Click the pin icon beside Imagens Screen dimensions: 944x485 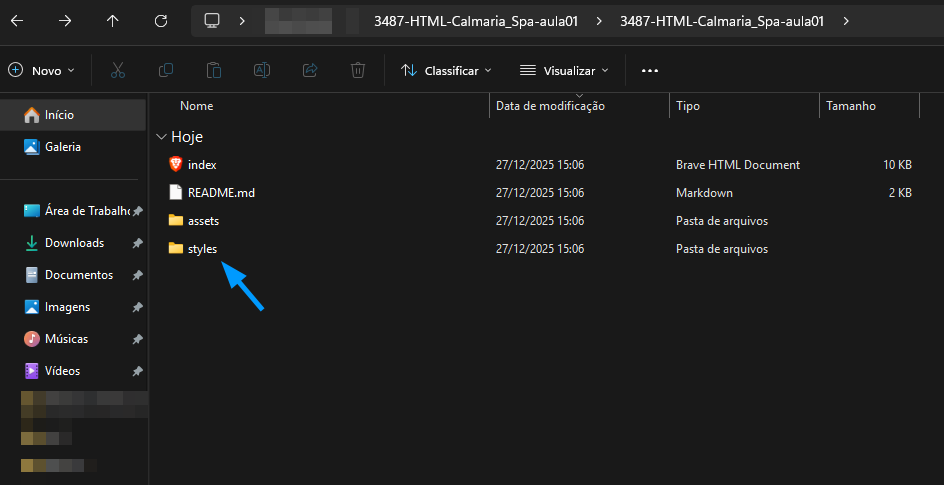(x=138, y=307)
